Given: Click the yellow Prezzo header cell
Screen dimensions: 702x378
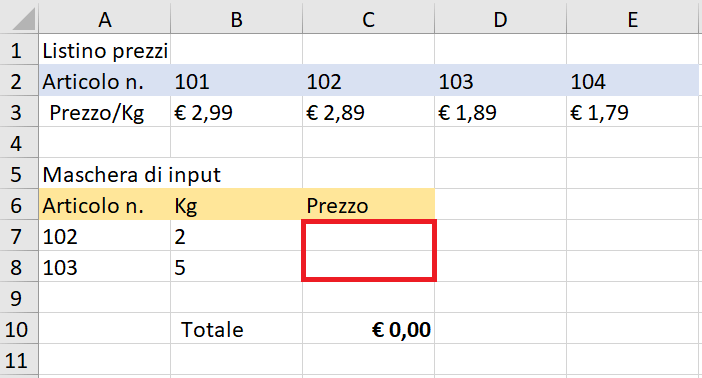Looking at the screenshot, I should point(368,204).
